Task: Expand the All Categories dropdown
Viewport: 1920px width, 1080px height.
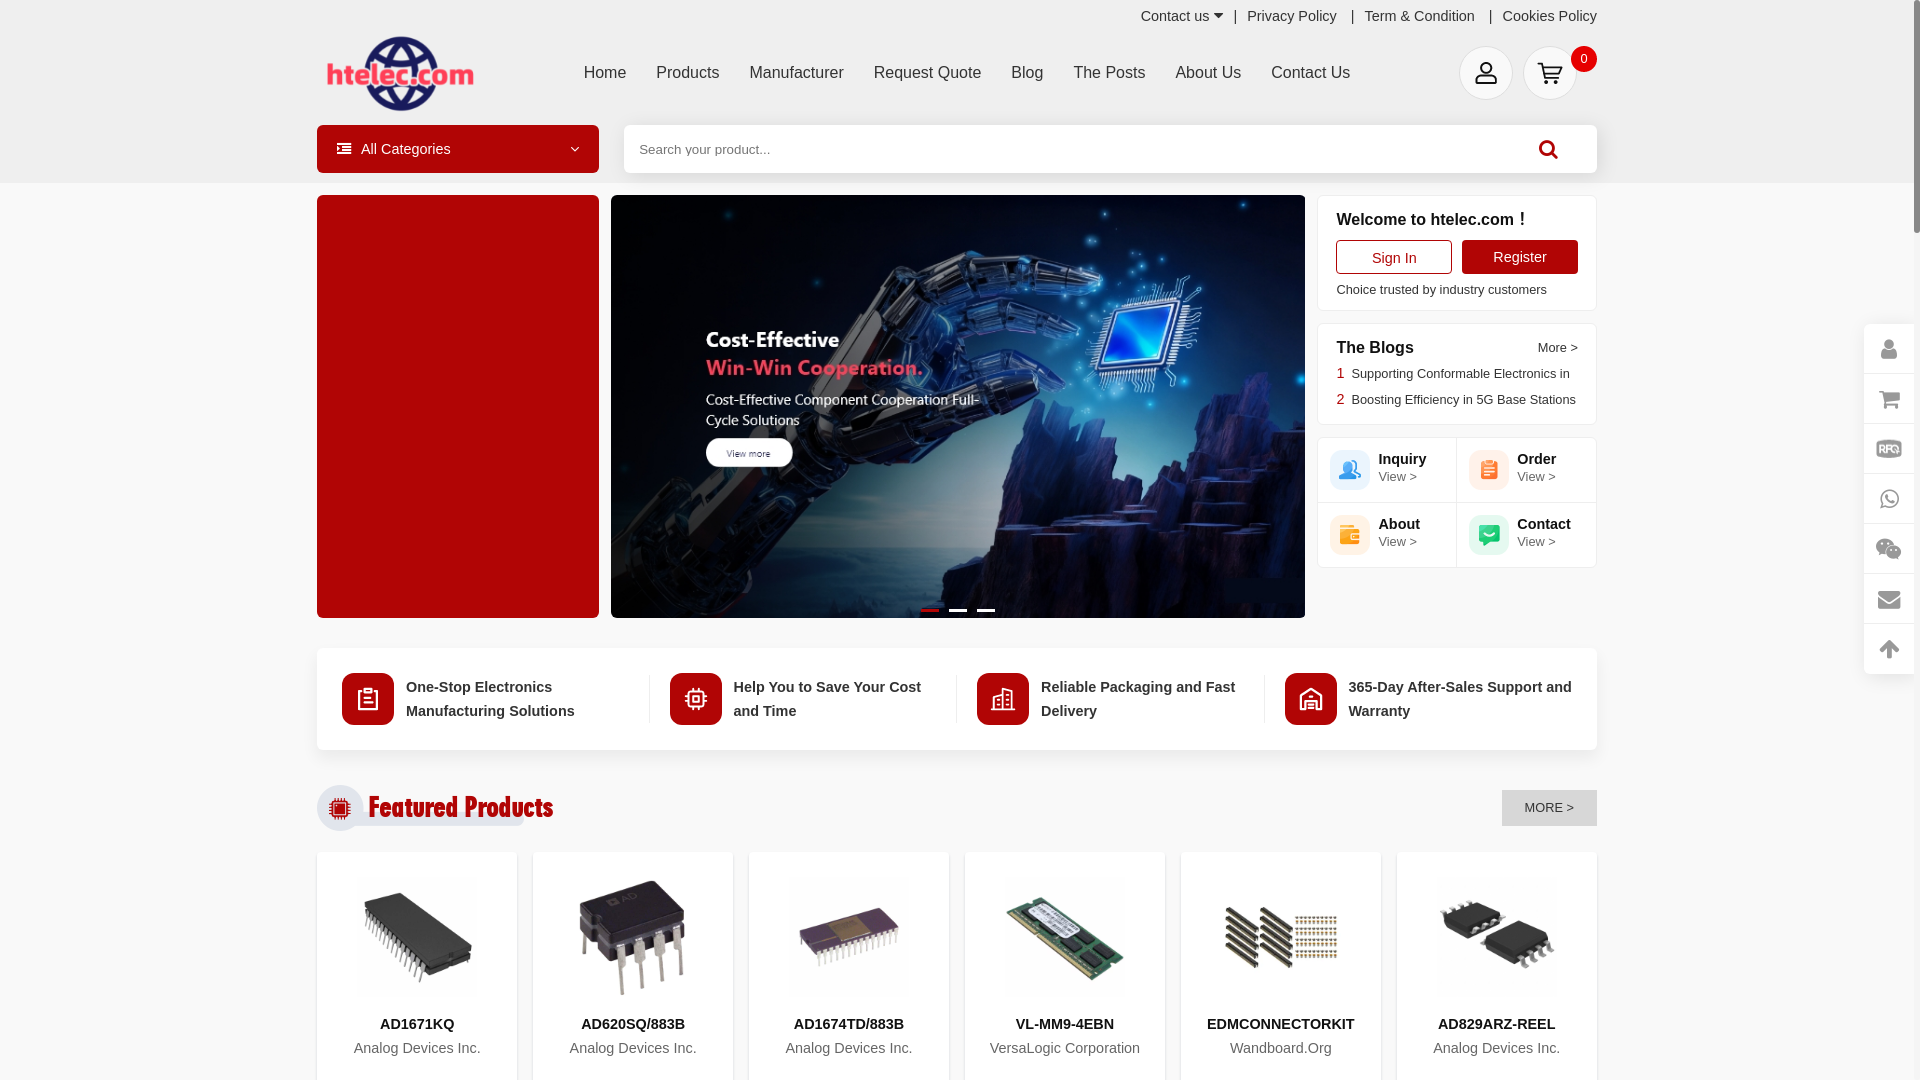Action: click(458, 149)
